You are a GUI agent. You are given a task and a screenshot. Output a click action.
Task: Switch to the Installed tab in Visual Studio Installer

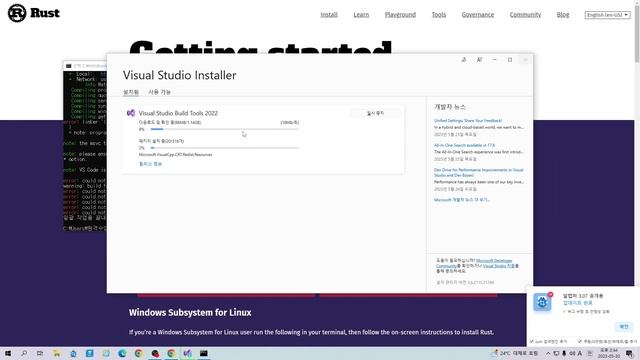pos(131,92)
